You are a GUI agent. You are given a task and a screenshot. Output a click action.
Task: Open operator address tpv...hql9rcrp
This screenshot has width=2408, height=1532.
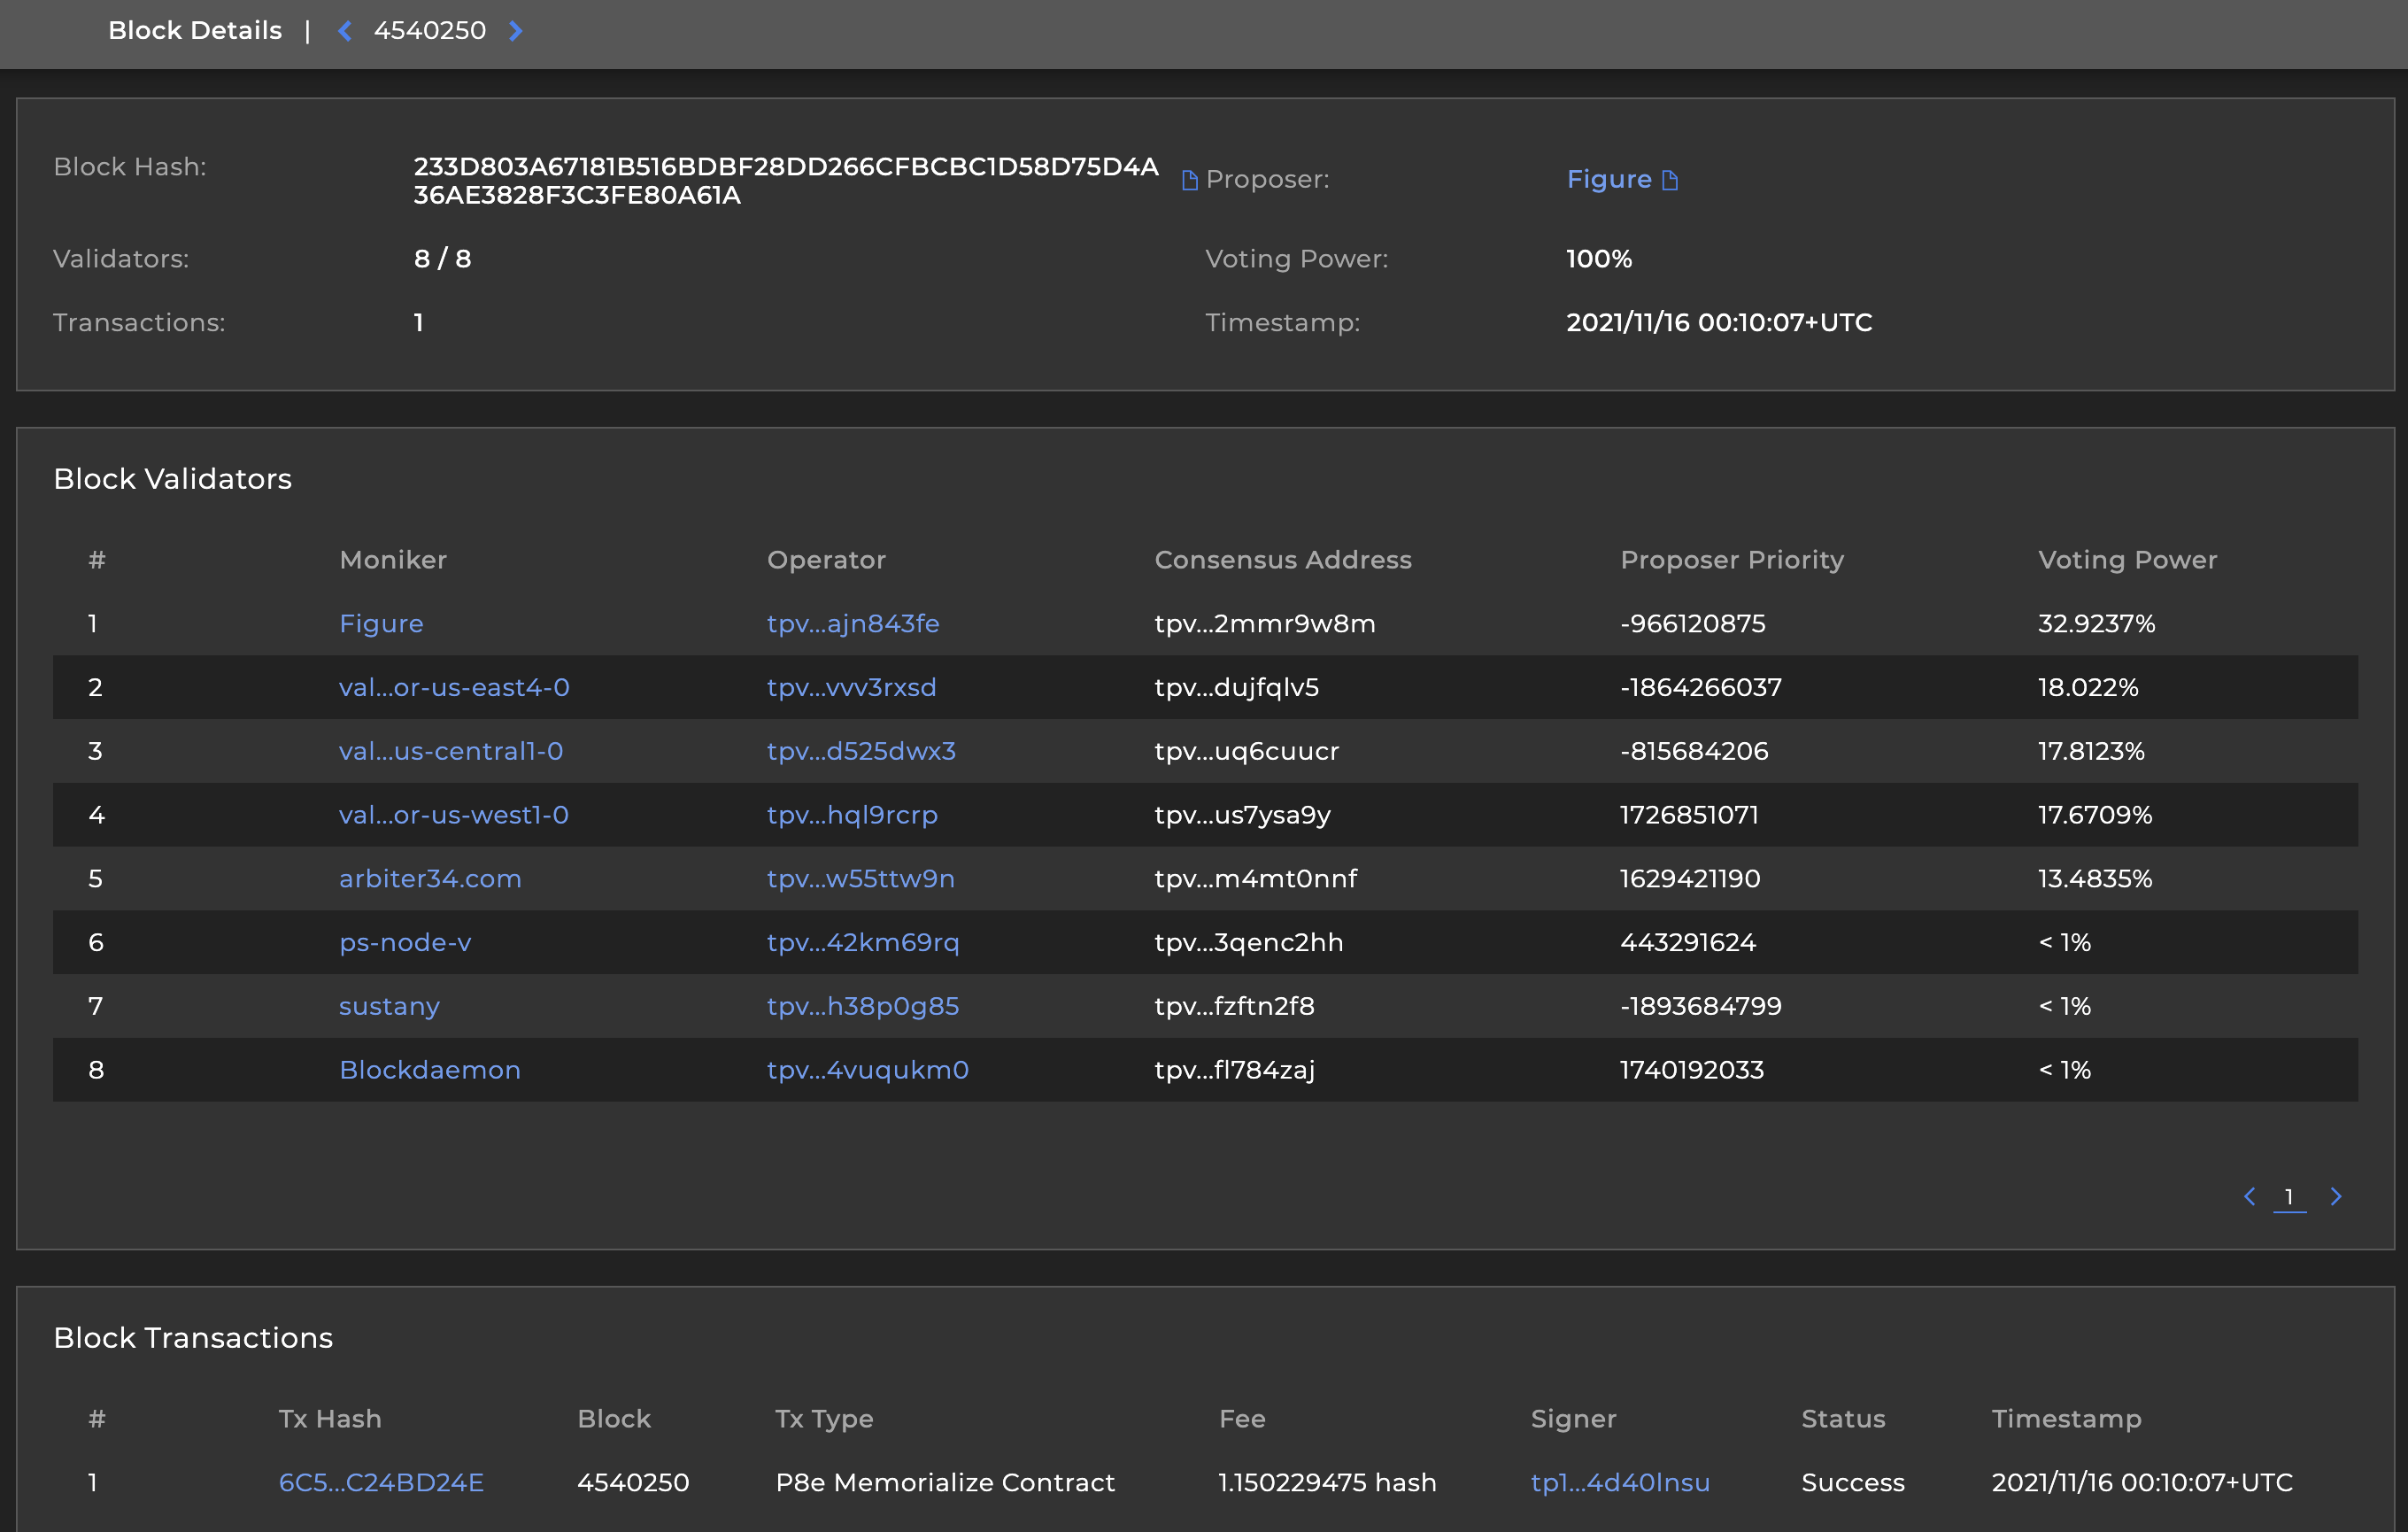(852, 815)
